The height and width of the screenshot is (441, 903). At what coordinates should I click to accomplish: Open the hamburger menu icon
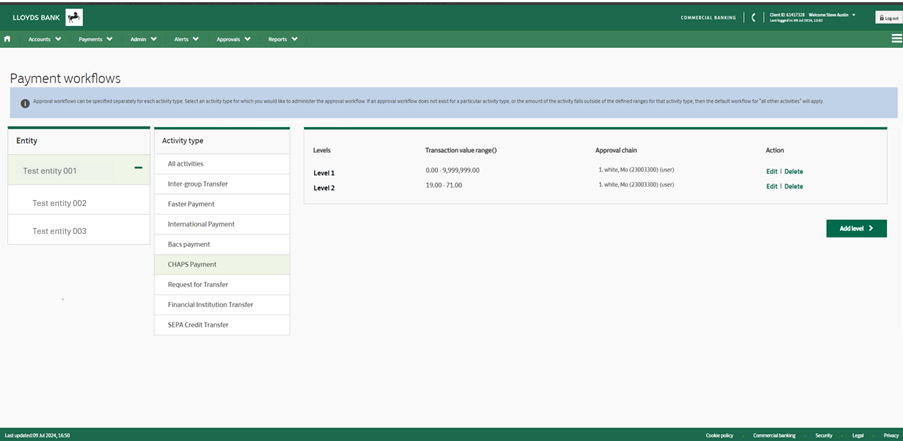pyautogui.click(x=896, y=39)
